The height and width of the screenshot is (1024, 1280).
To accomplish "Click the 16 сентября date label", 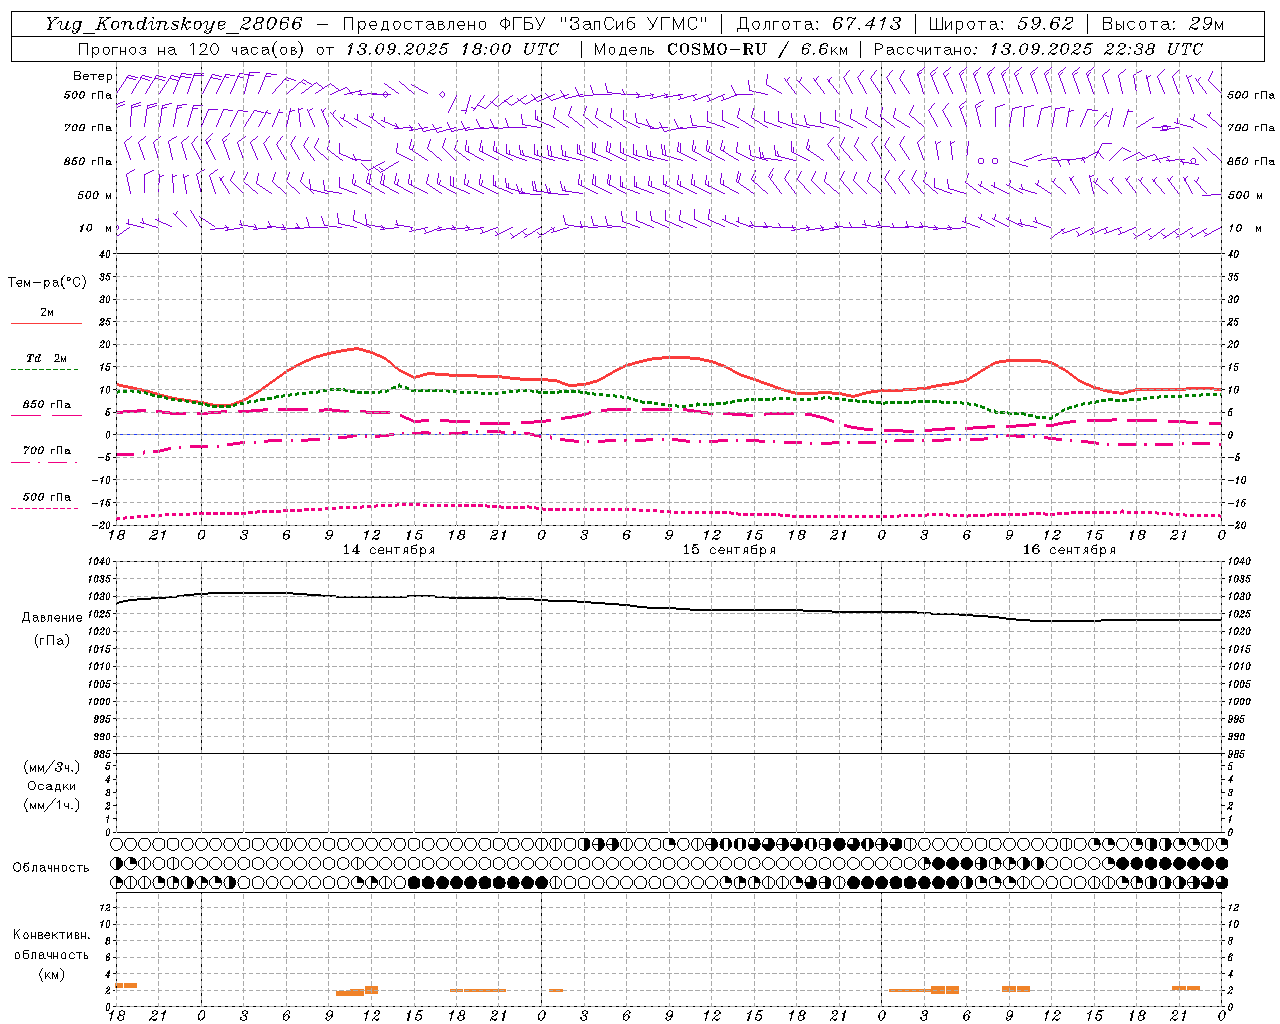I will 1069,549.
